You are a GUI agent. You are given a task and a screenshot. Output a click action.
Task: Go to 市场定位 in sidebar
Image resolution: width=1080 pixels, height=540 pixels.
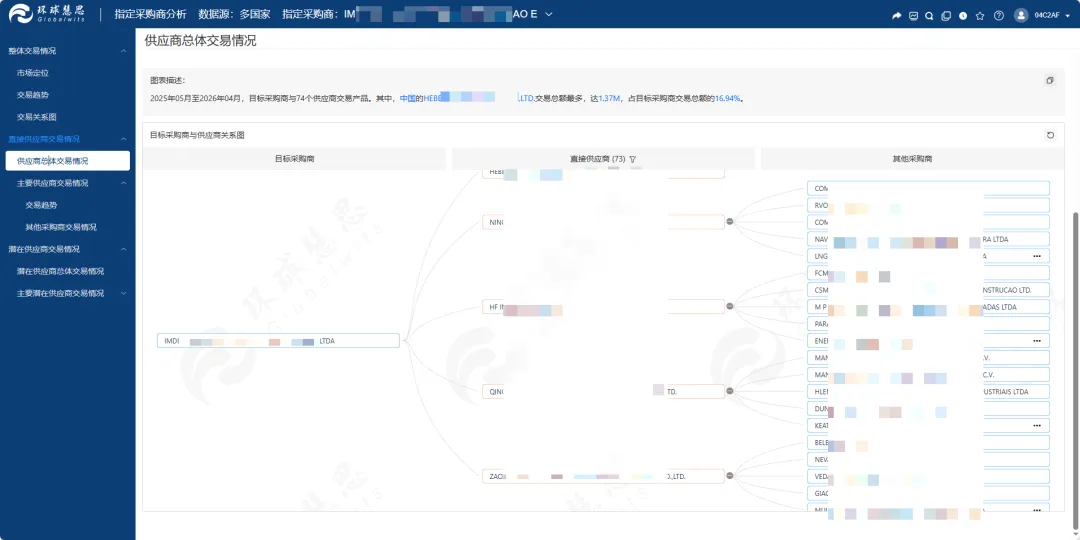pos(32,73)
